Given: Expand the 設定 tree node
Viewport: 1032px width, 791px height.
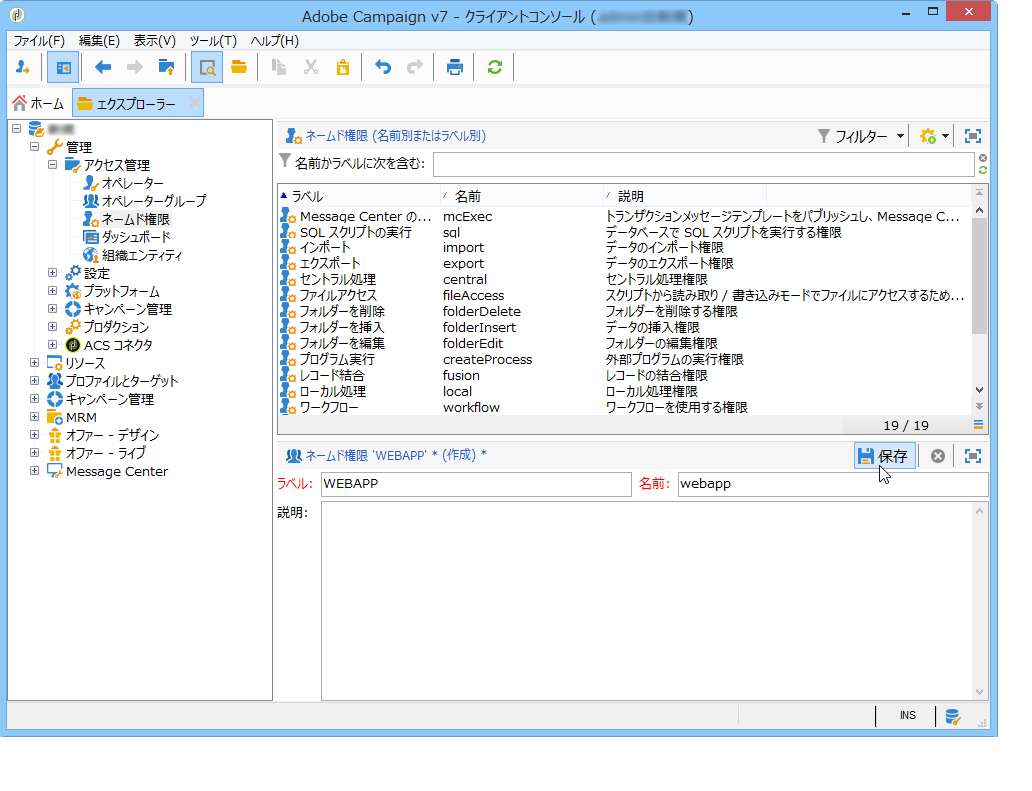Looking at the screenshot, I should 53,272.
